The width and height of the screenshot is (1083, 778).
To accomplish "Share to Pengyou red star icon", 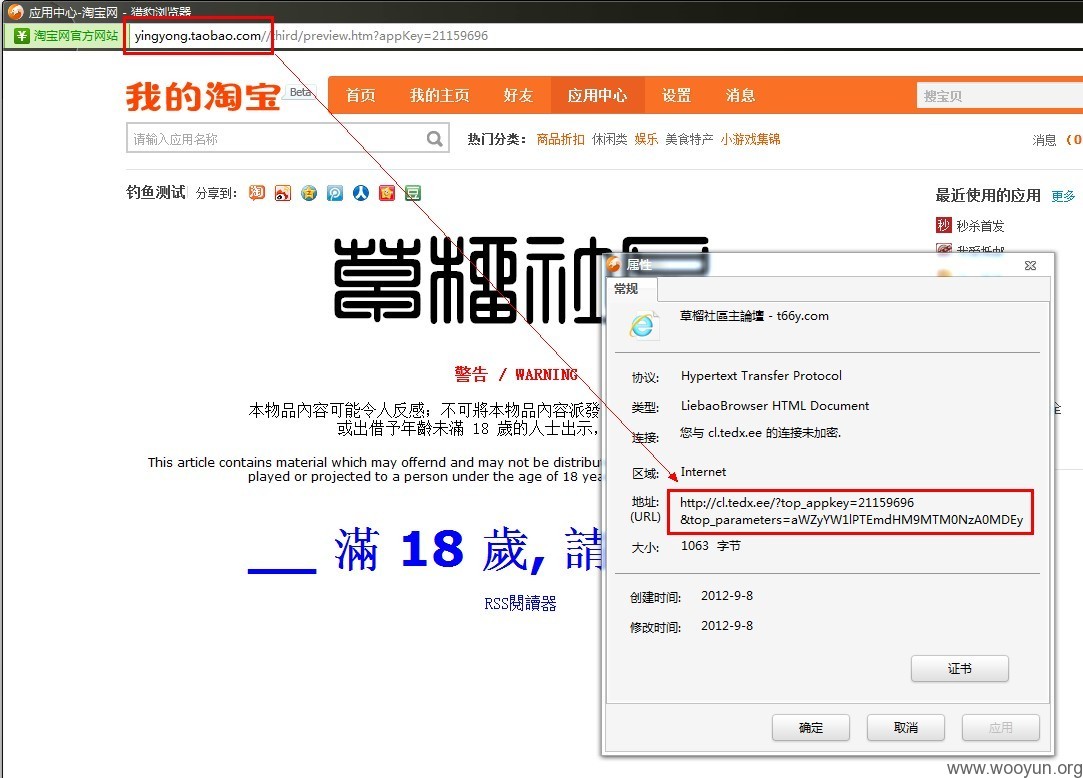I will (387, 193).
